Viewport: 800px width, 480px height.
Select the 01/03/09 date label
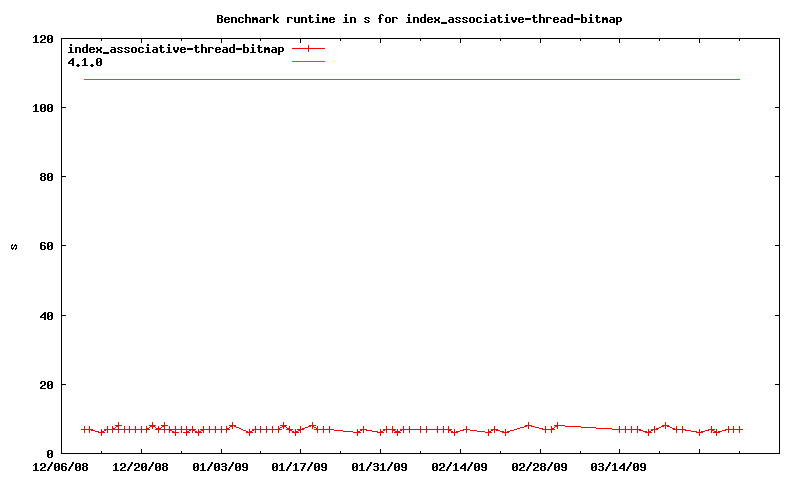pyautogui.click(x=220, y=466)
